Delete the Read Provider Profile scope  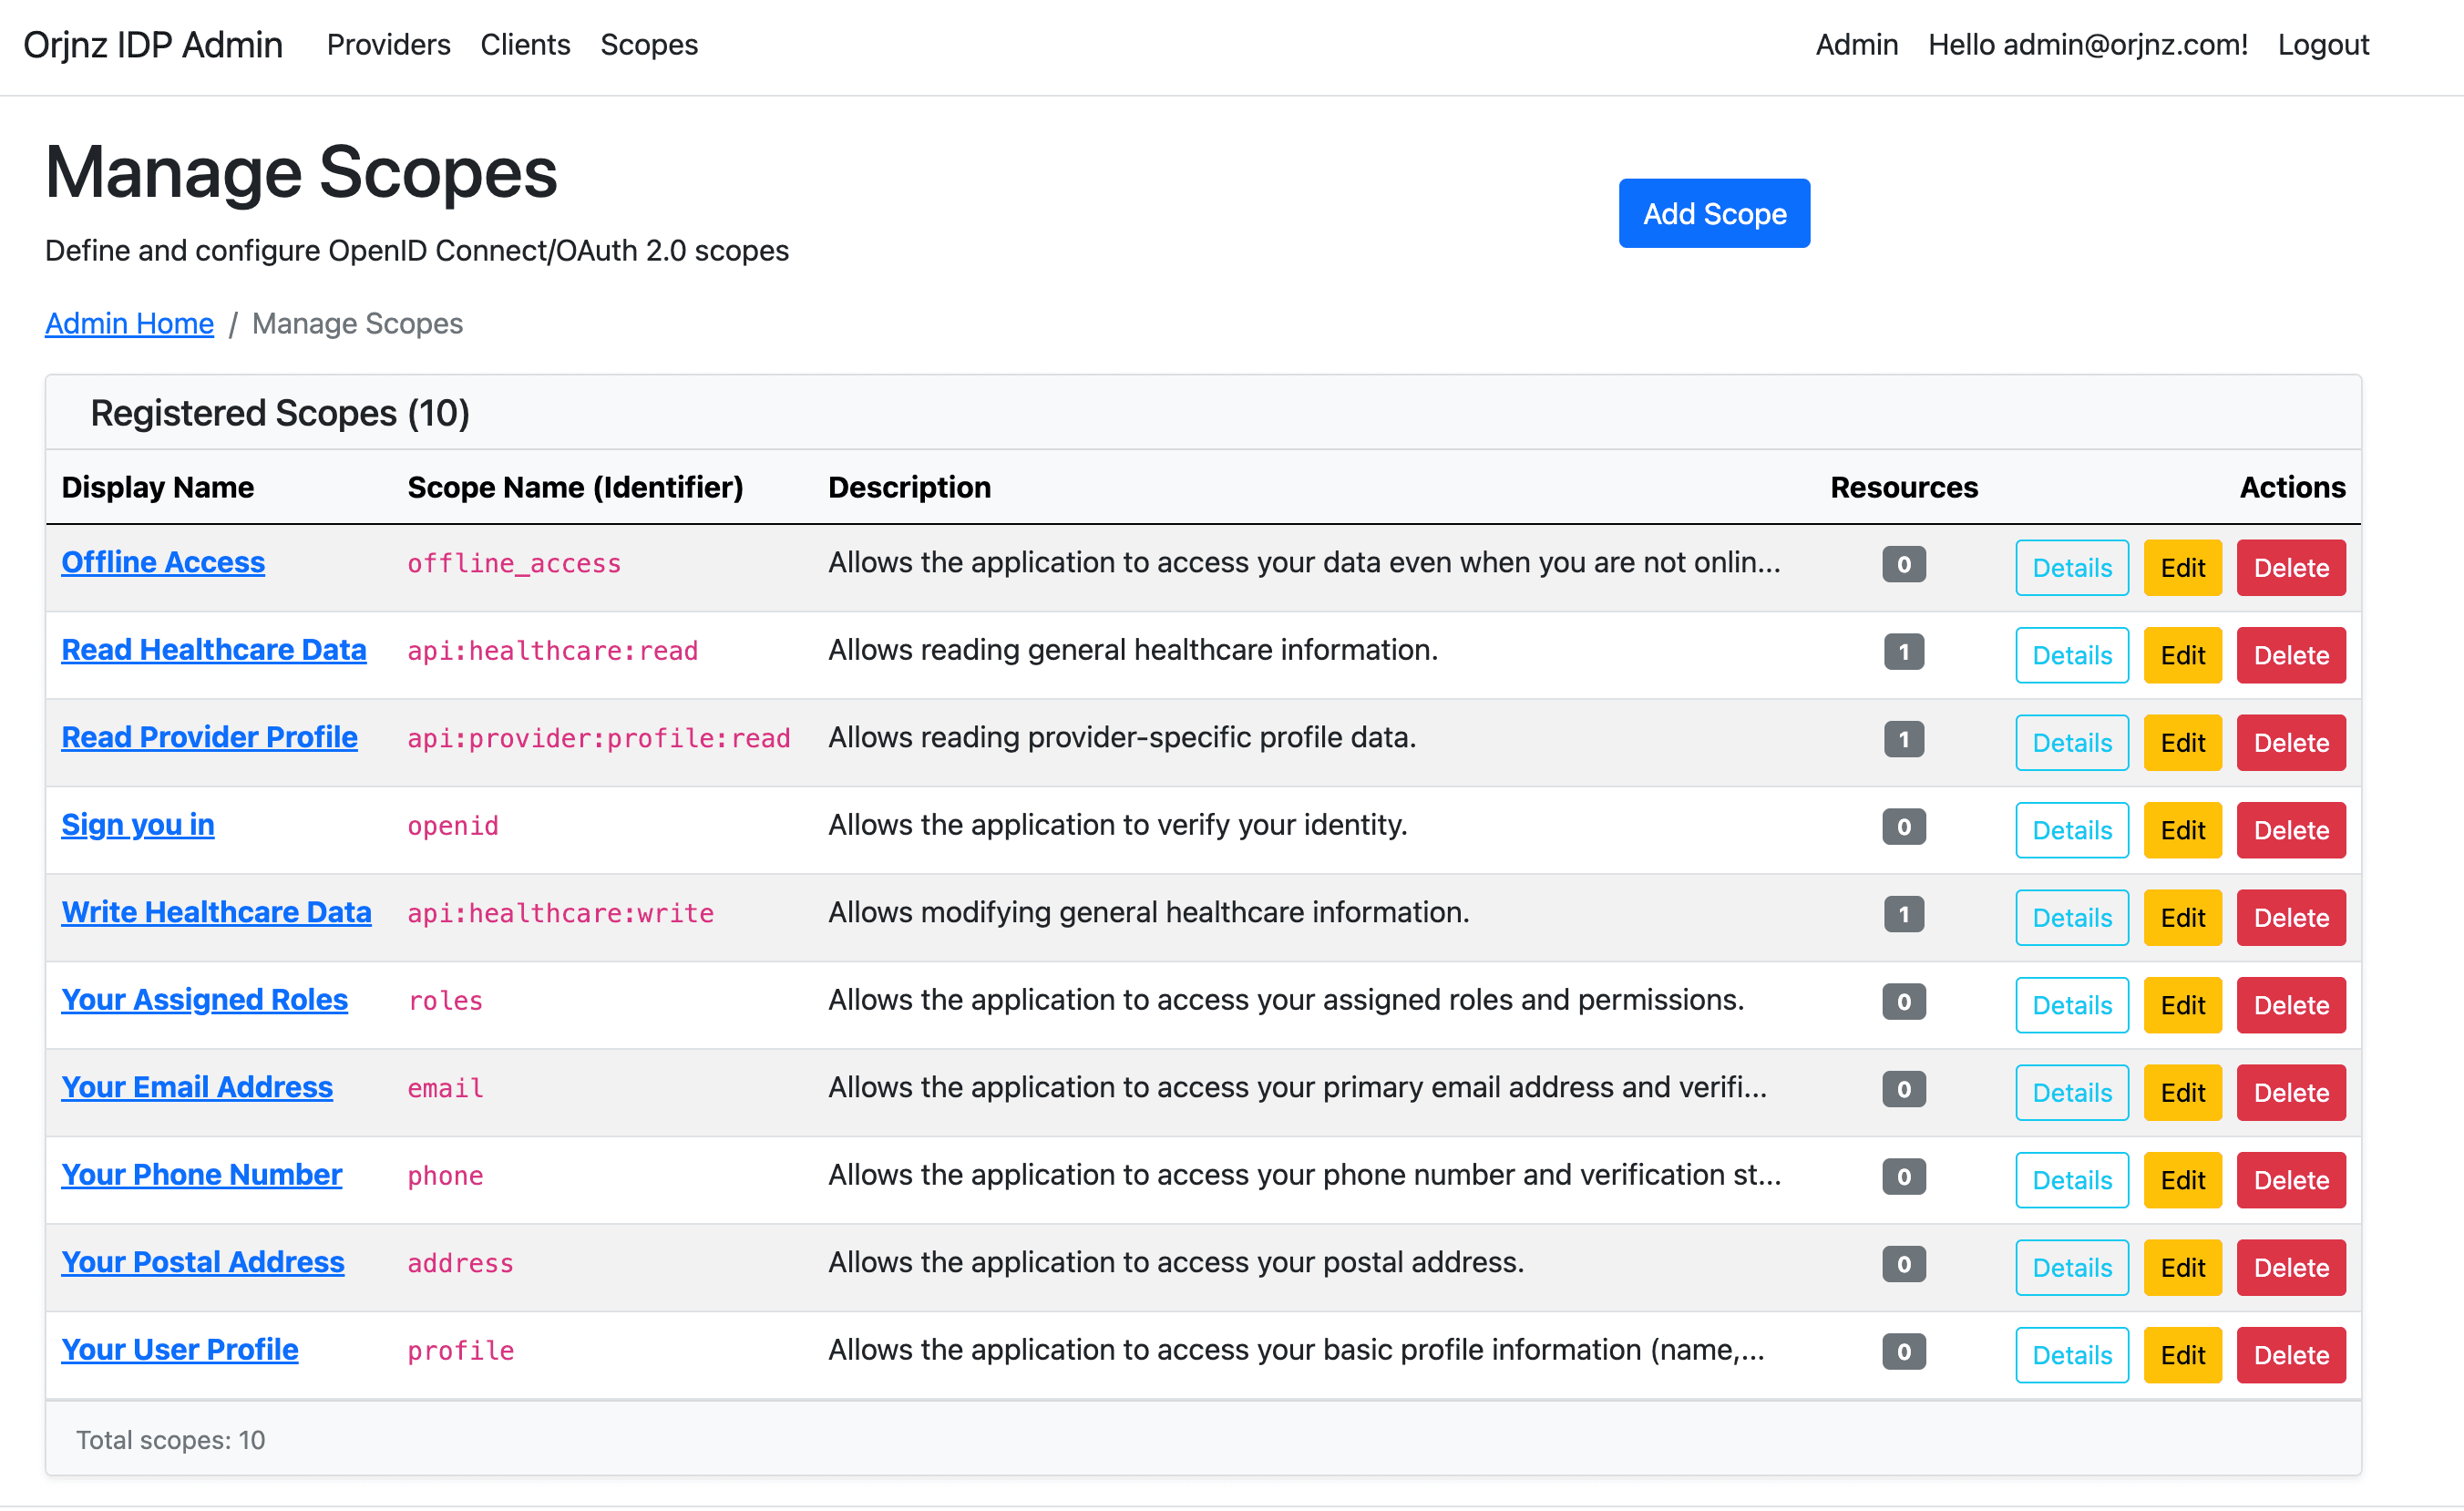tap(2291, 743)
